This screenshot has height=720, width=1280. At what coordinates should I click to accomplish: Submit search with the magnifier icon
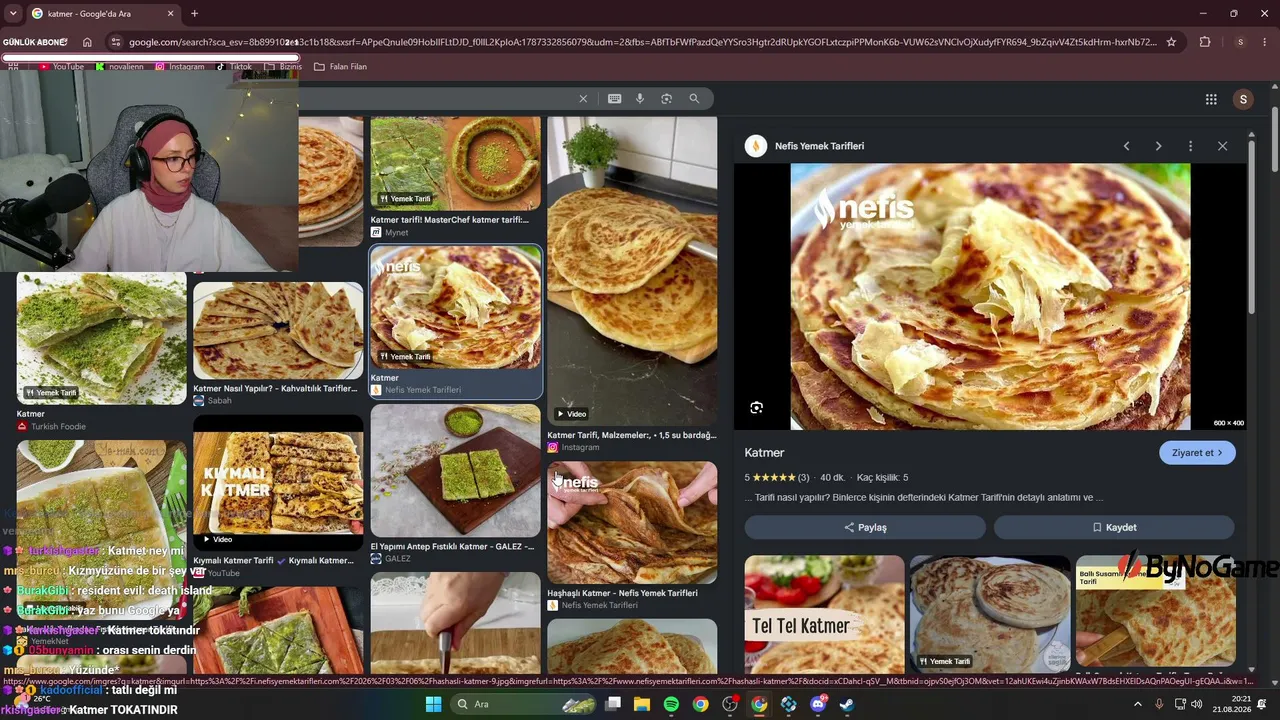pyautogui.click(x=694, y=99)
